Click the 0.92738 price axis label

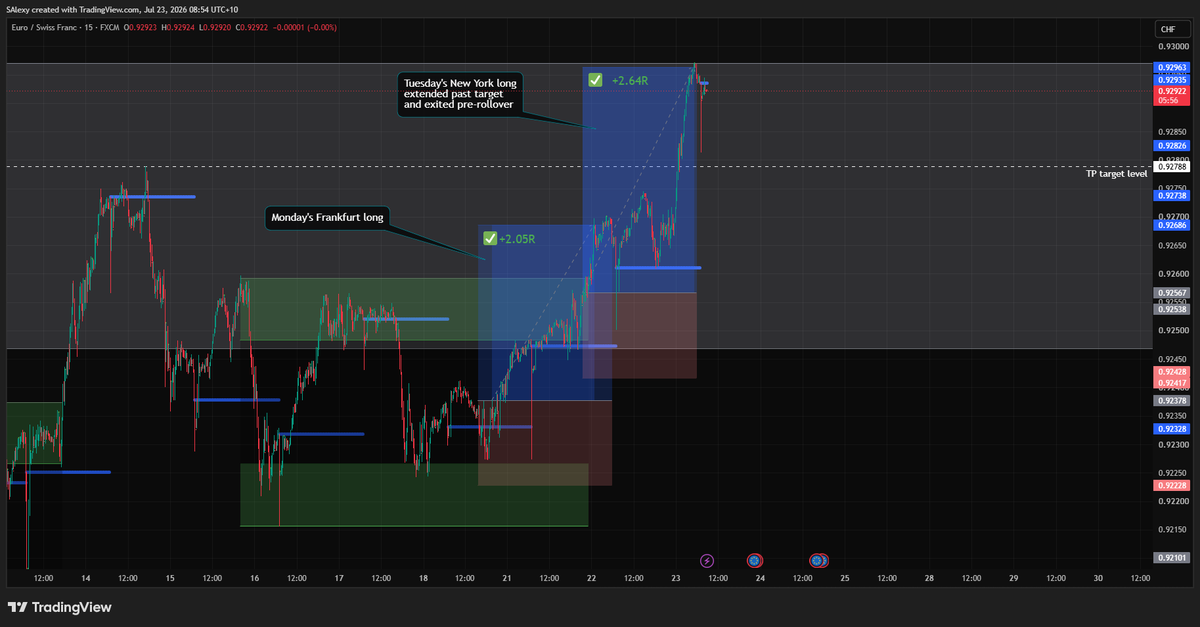click(x=1172, y=196)
